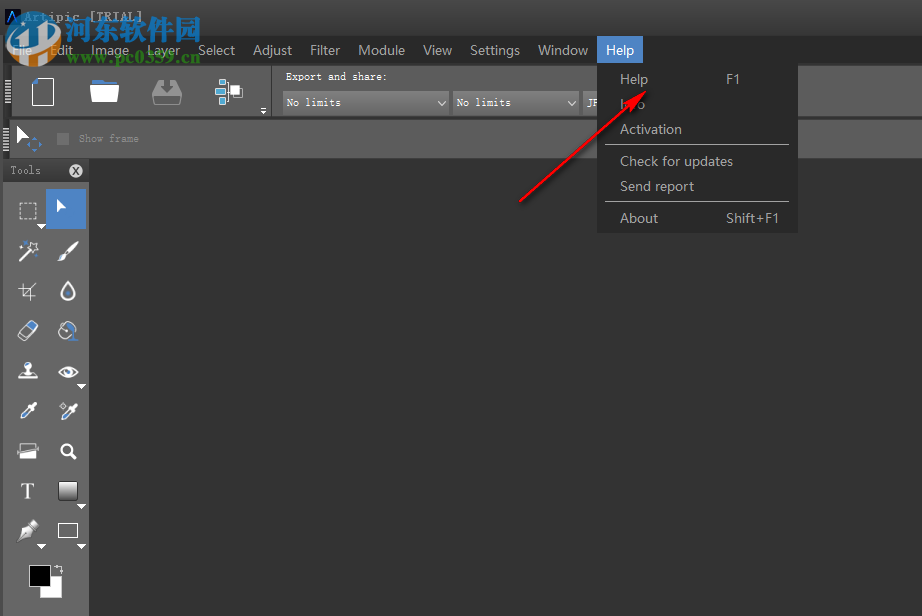Activate the Zoom magnifier tool
This screenshot has height=616, width=922.
click(68, 451)
